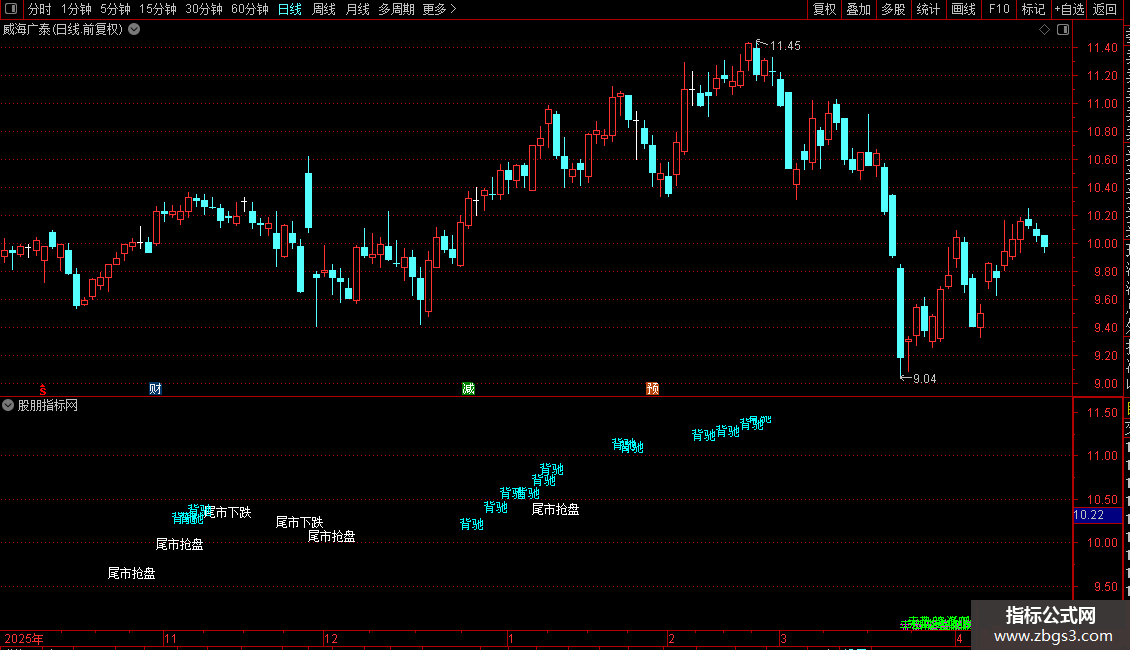Viewport: 1130px width, 650px height.
Task: Open the 复权 adjustment menu
Action: (x=824, y=9)
